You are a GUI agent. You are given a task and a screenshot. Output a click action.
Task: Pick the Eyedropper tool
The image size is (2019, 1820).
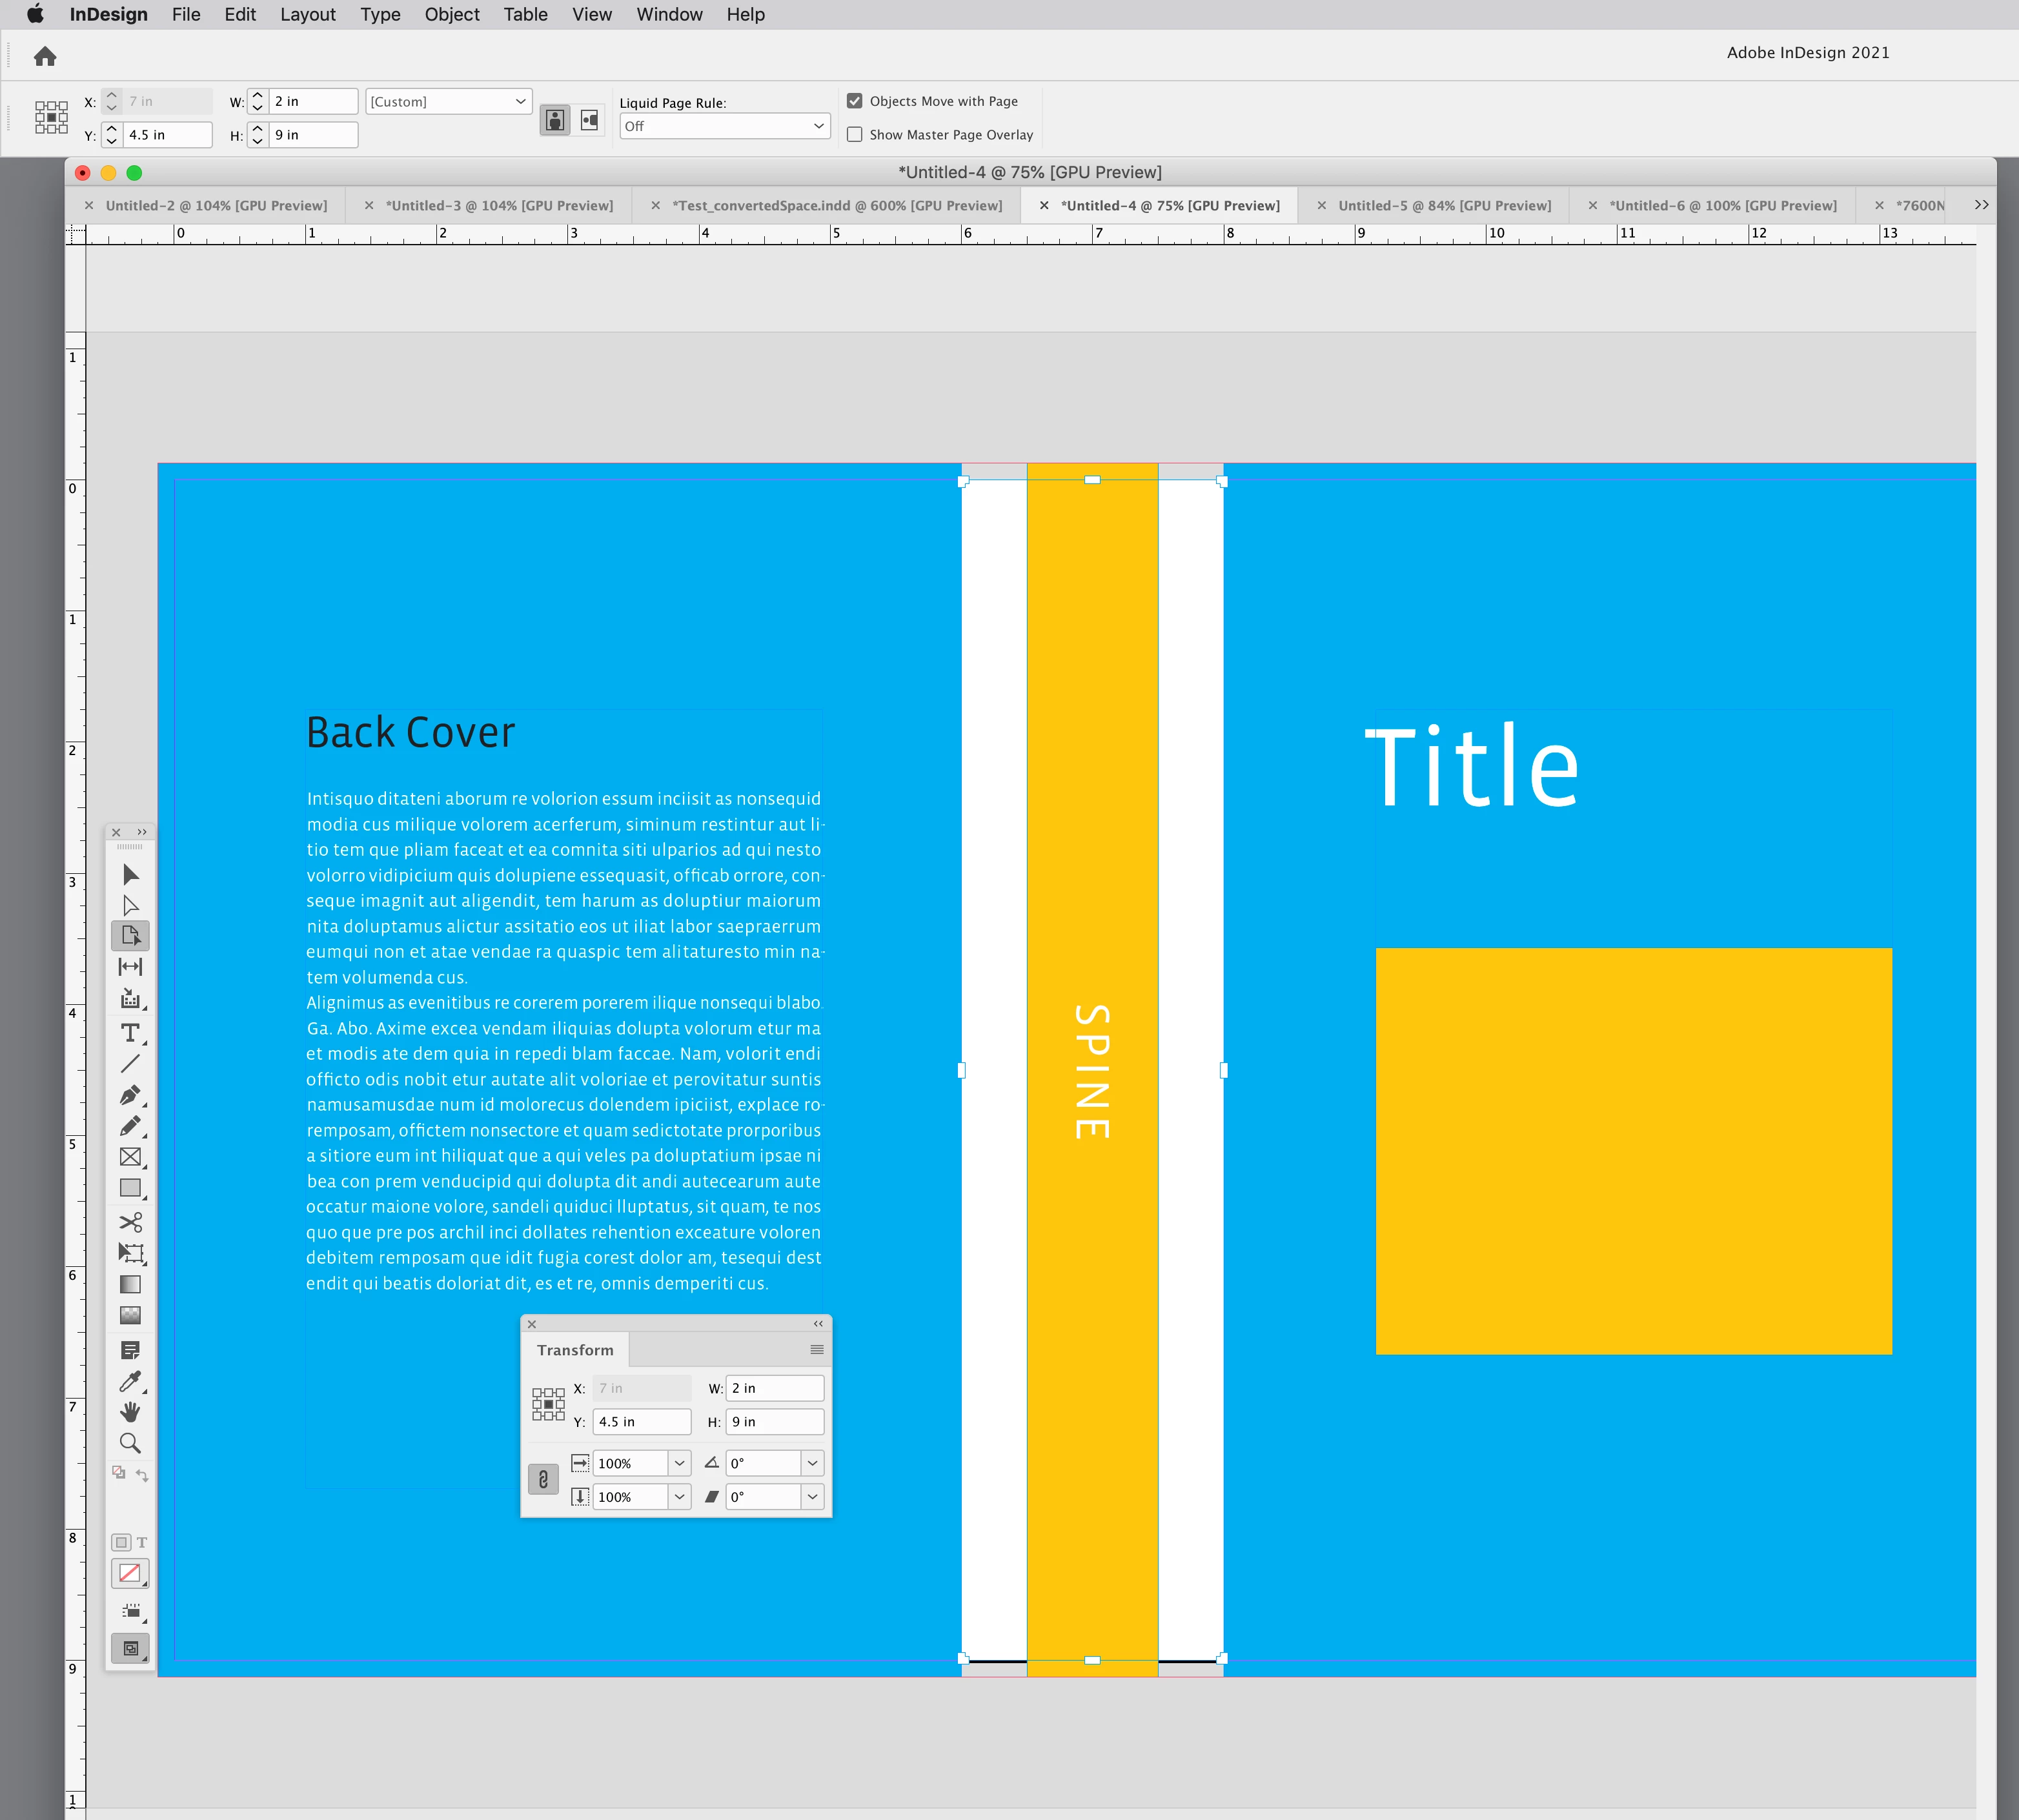point(130,1381)
